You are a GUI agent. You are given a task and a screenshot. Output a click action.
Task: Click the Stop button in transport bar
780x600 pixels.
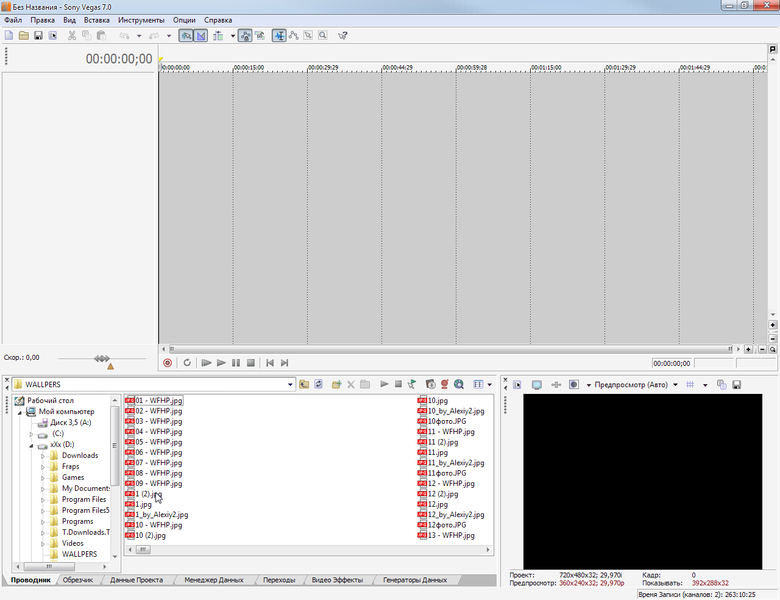coord(251,363)
